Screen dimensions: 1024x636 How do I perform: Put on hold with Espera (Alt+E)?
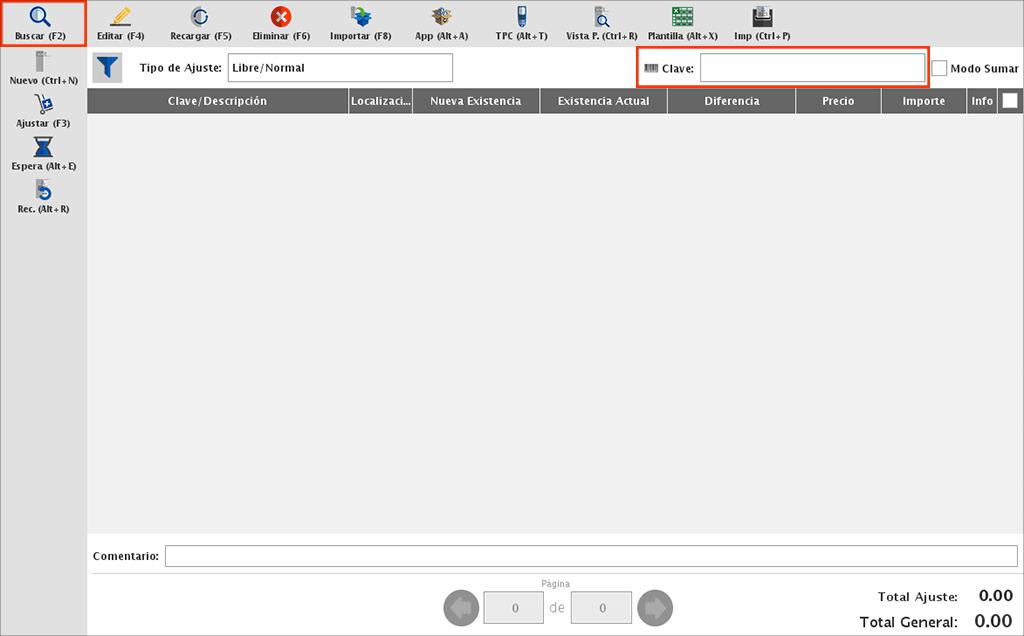pos(43,148)
